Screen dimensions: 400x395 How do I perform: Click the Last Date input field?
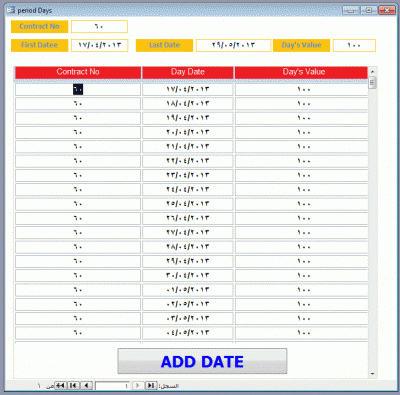coord(233,45)
